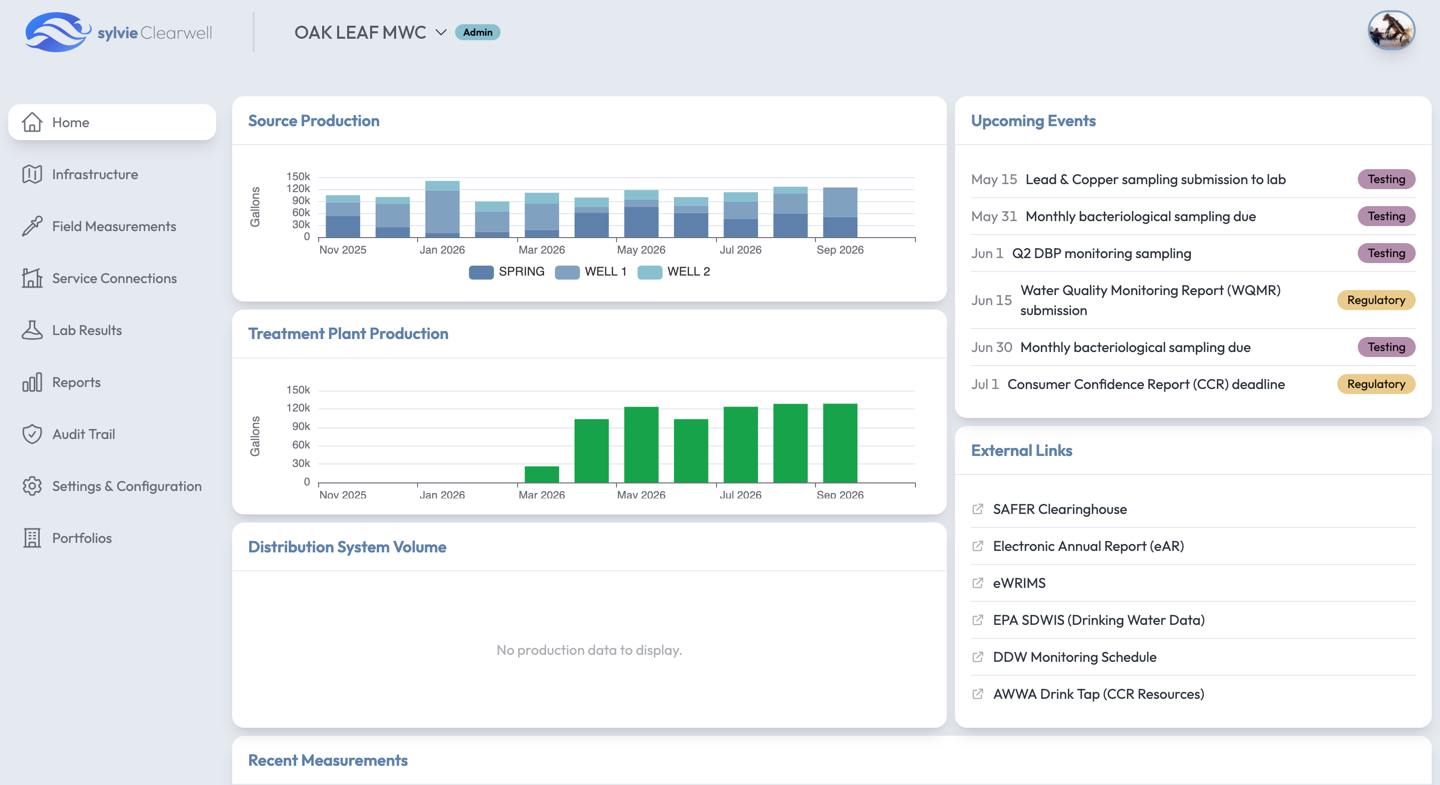This screenshot has height=785, width=1440.
Task: Toggle SPRING series in chart legend
Action: tap(507, 272)
